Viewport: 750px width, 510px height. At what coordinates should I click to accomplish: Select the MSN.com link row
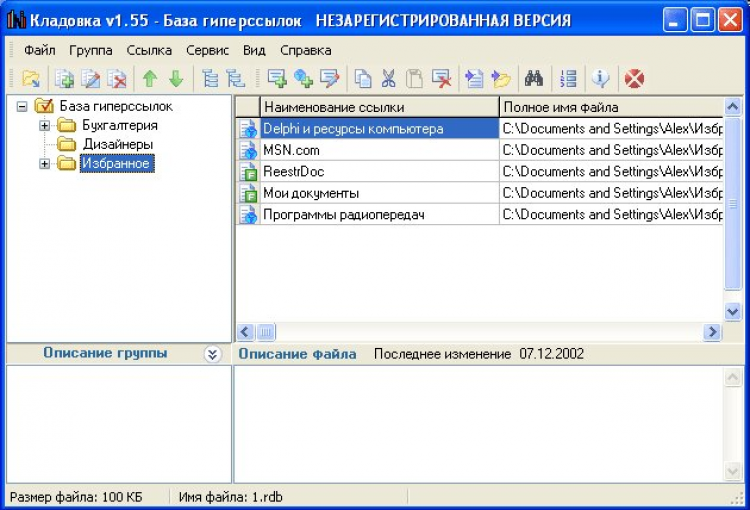tap(379, 150)
